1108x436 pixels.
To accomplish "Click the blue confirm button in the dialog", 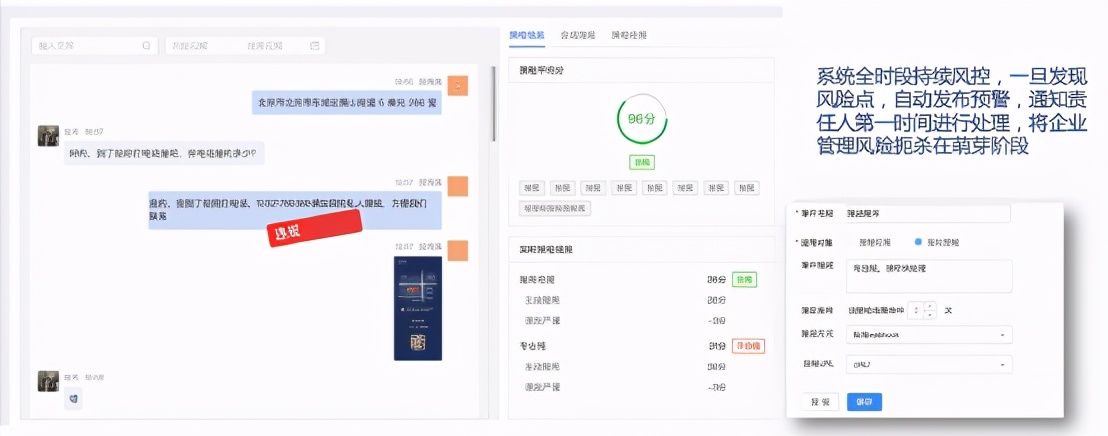I will pyautogui.click(x=864, y=402).
